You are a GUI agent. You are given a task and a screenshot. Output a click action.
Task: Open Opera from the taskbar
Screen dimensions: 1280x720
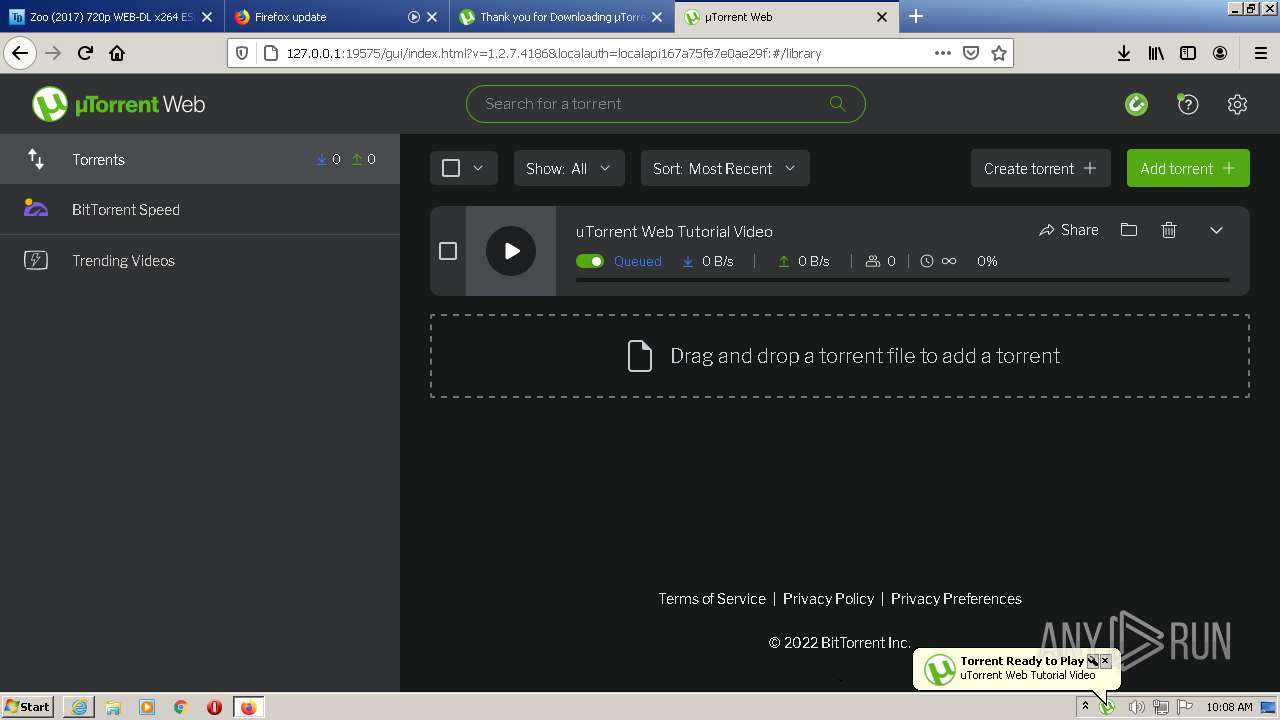coord(214,707)
